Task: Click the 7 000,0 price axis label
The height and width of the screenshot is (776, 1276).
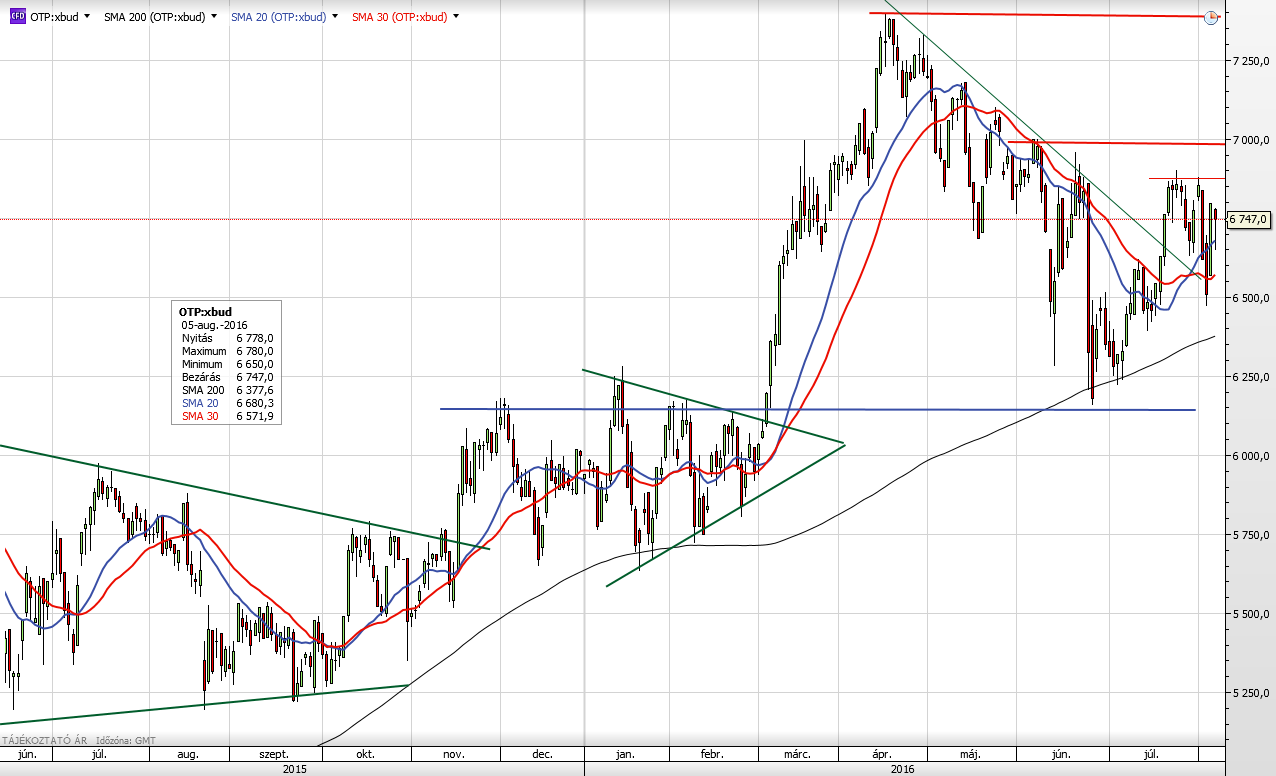Action: click(x=1250, y=140)
